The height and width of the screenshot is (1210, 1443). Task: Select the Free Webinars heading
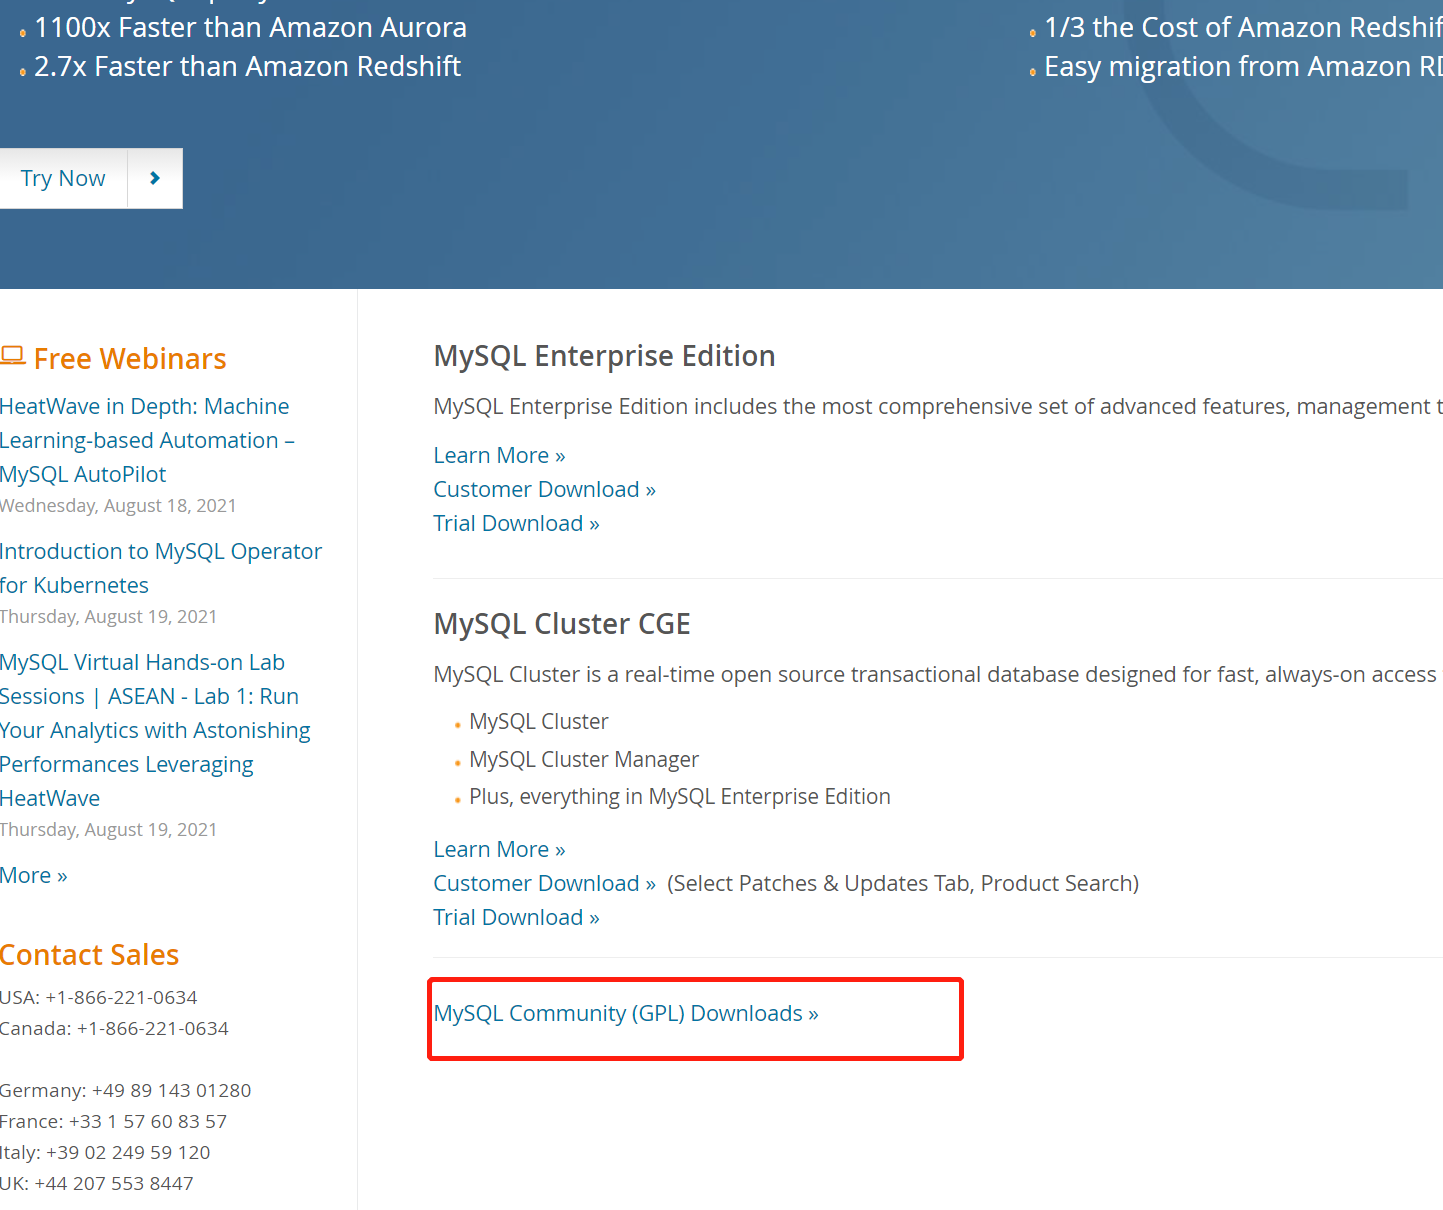pyautogui.click(x=129, y=358)
